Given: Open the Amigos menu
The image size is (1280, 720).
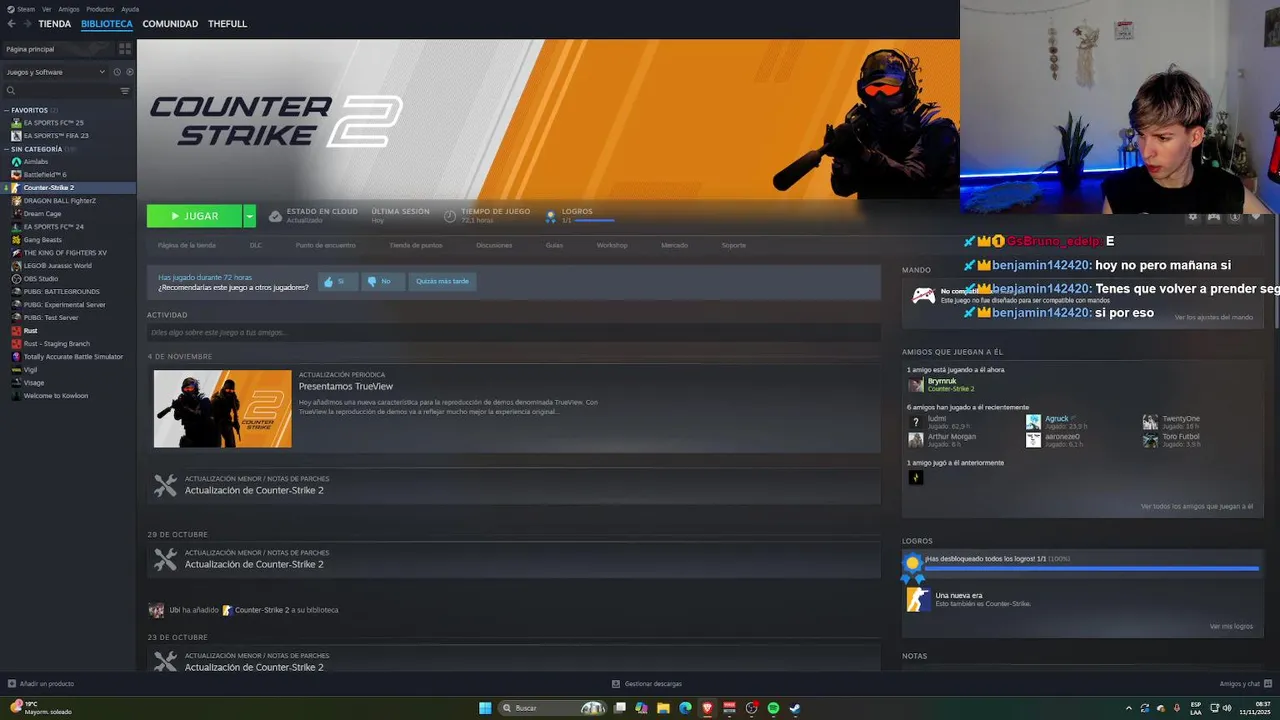Looking at the screenshot, I should point(69,9).
